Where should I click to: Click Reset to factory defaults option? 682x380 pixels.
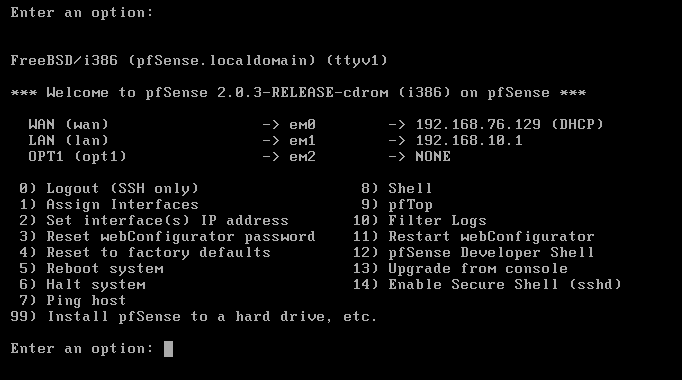pos(144,253)
